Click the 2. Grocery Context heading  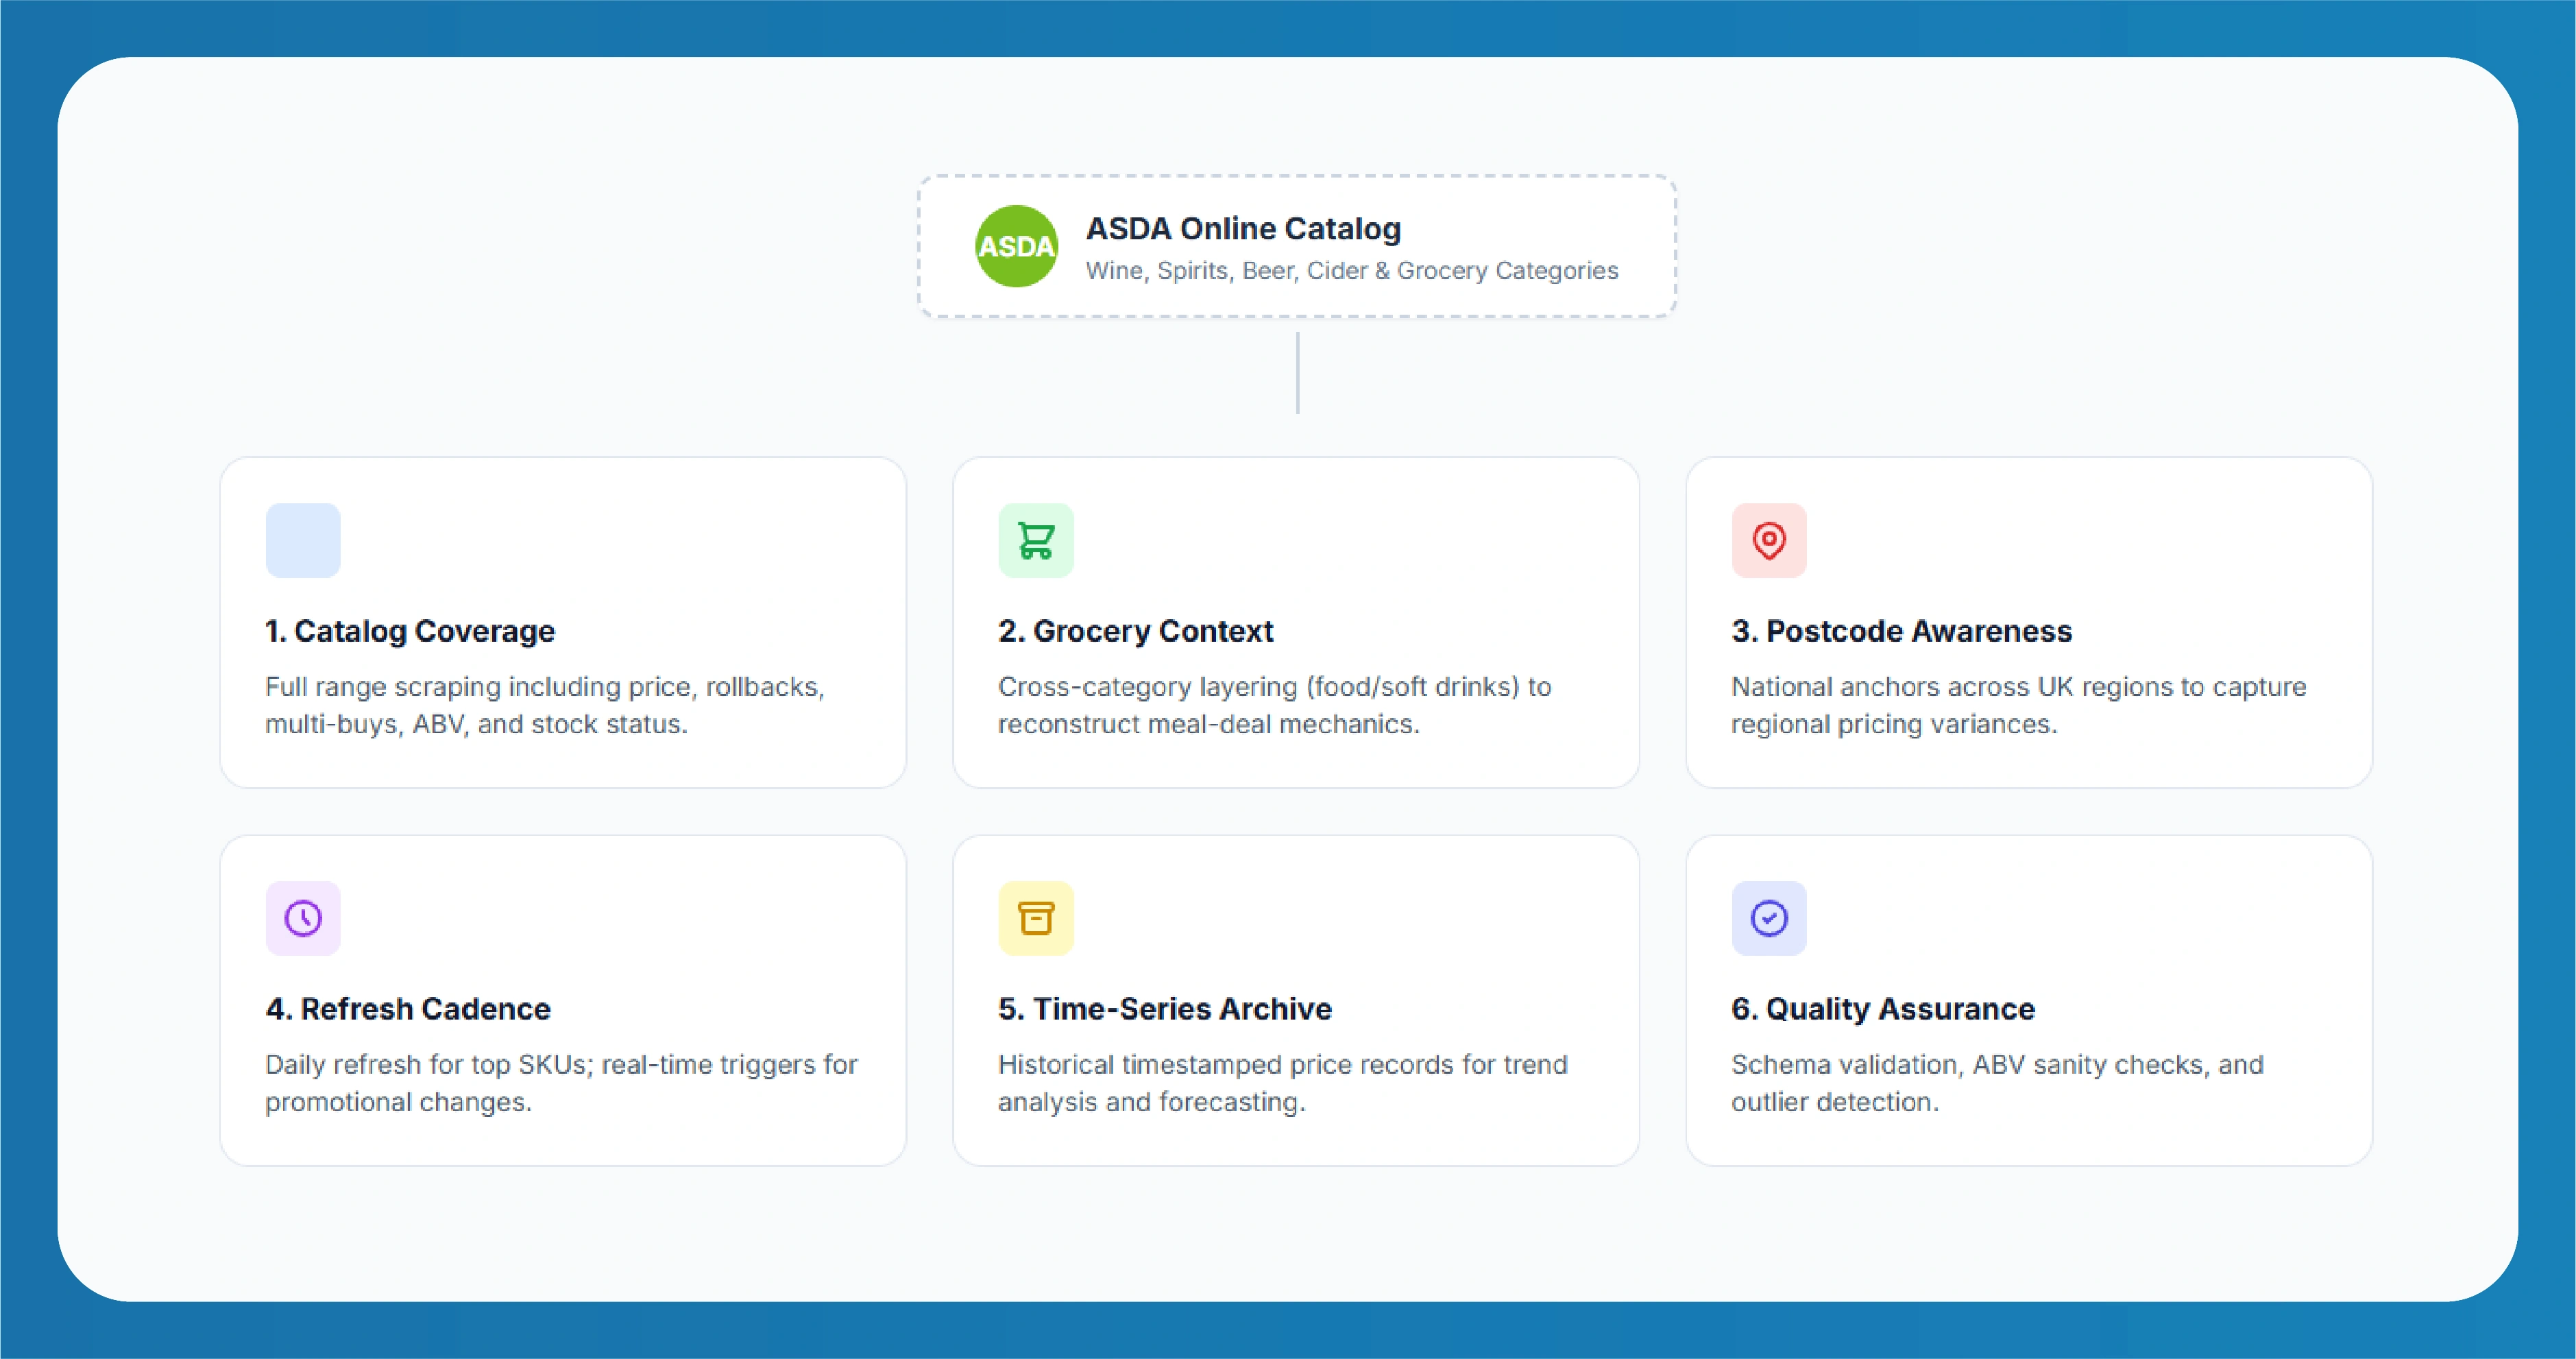1135,631
